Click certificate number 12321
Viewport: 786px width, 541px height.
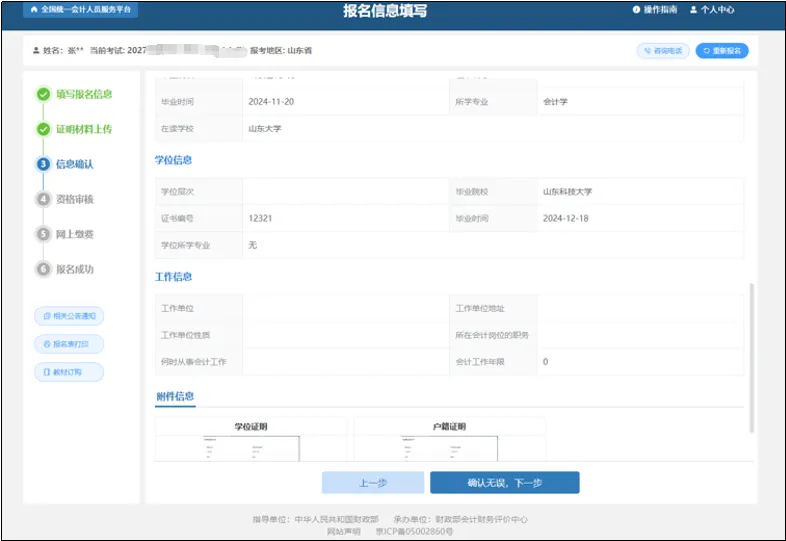(260, 218)
